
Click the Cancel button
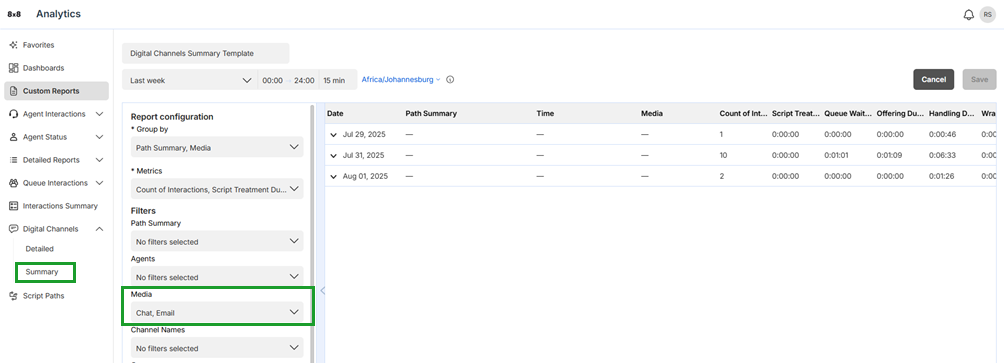[934, 79]
